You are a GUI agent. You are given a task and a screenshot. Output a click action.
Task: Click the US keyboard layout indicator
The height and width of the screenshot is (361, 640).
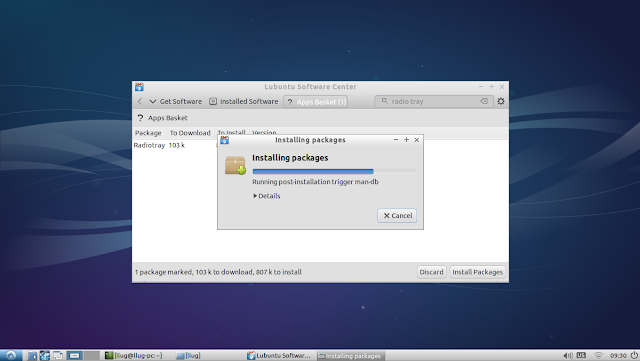(x=581, y=355)
